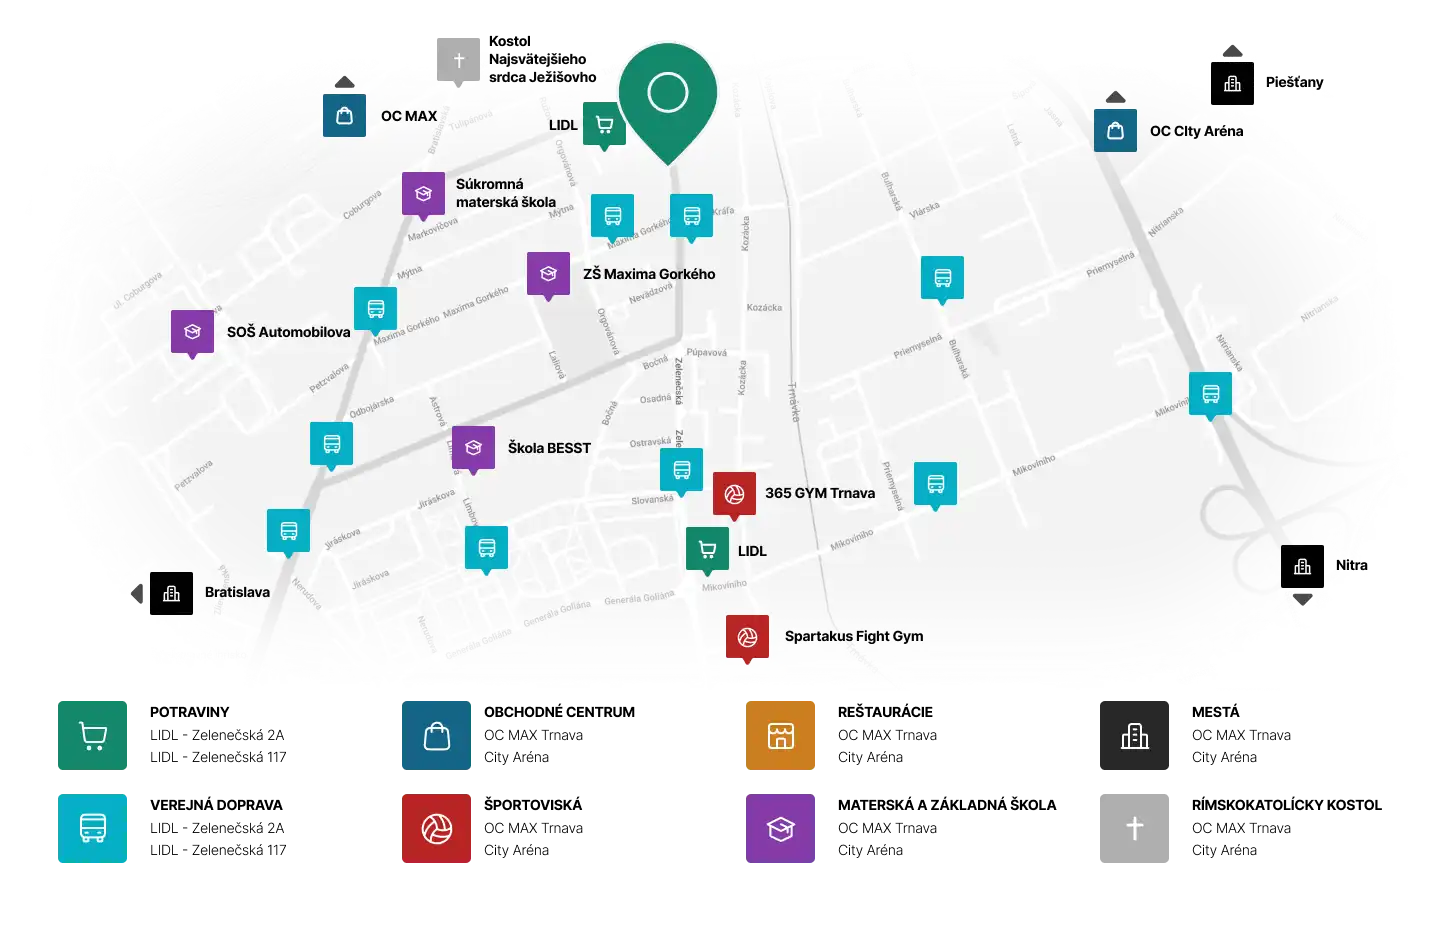
Task: Click 'LIDL - Zelenečská 2A' under VEREJNÁ DOPRAVA
Action: point(217,828)
